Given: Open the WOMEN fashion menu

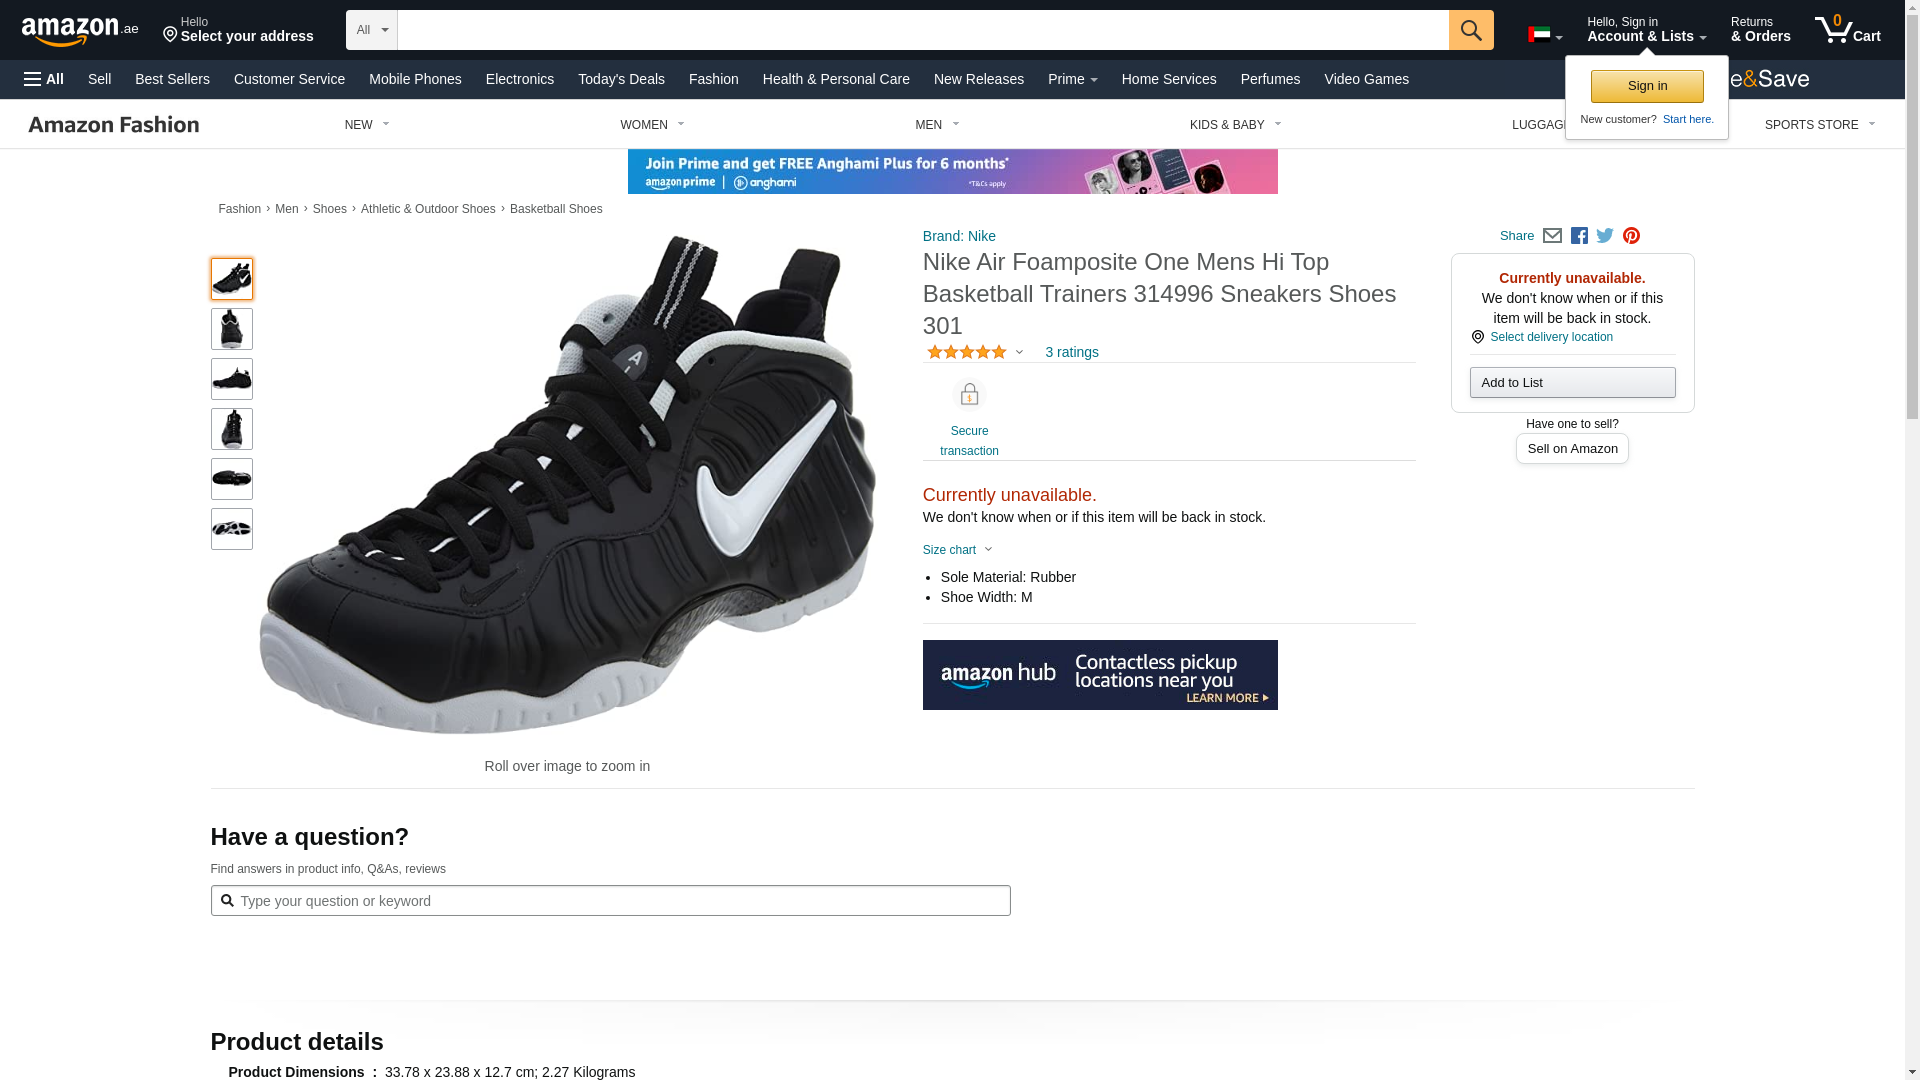Looking at the screenshot, I should [652, 125].
